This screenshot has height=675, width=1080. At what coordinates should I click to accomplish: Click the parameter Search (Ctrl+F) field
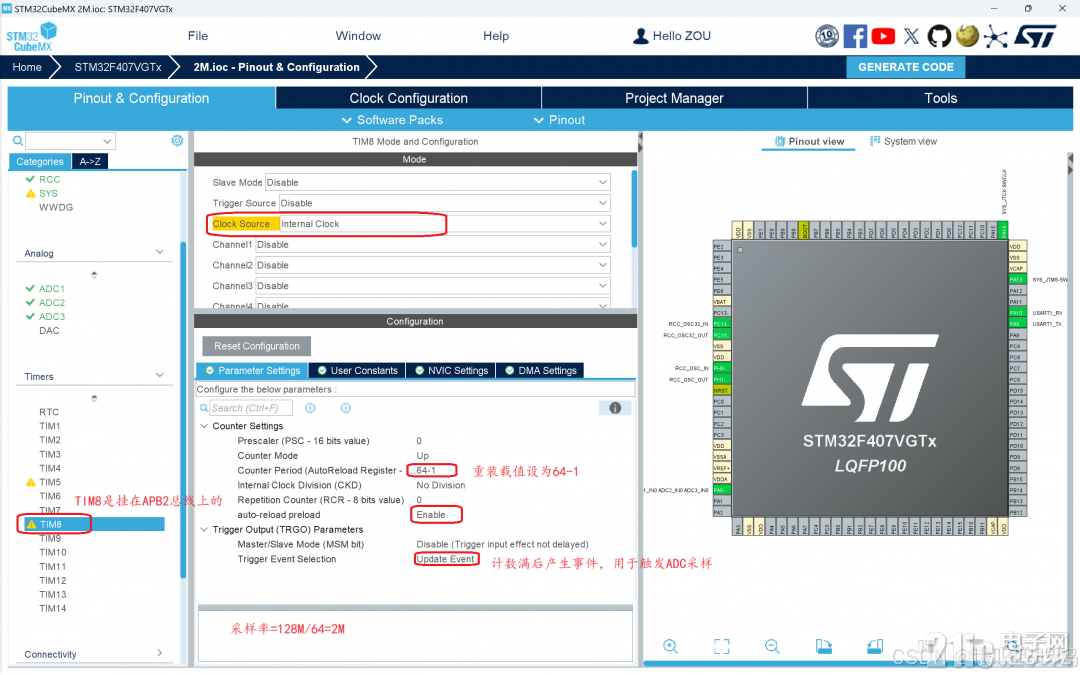(251, 408)
